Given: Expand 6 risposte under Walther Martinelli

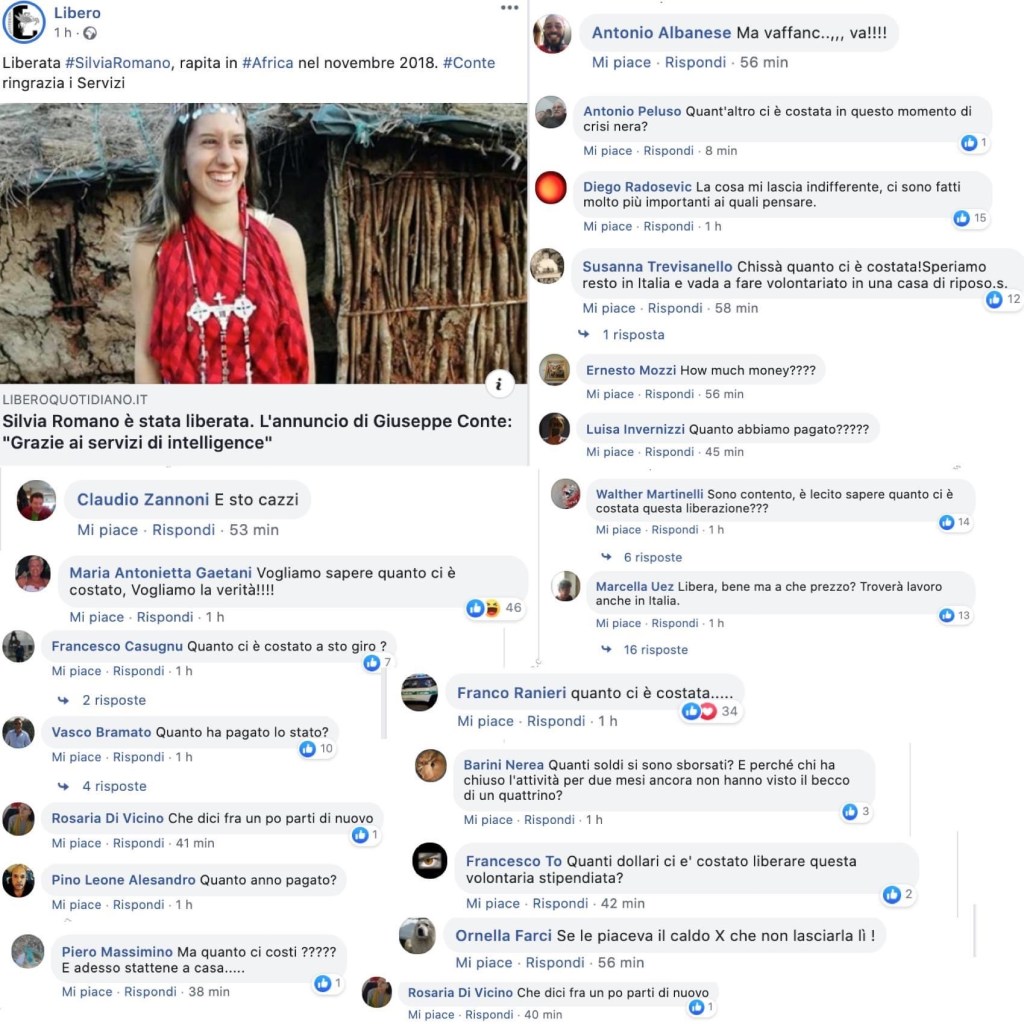Looking at the screenshot, I should click(x=652, y=558).
